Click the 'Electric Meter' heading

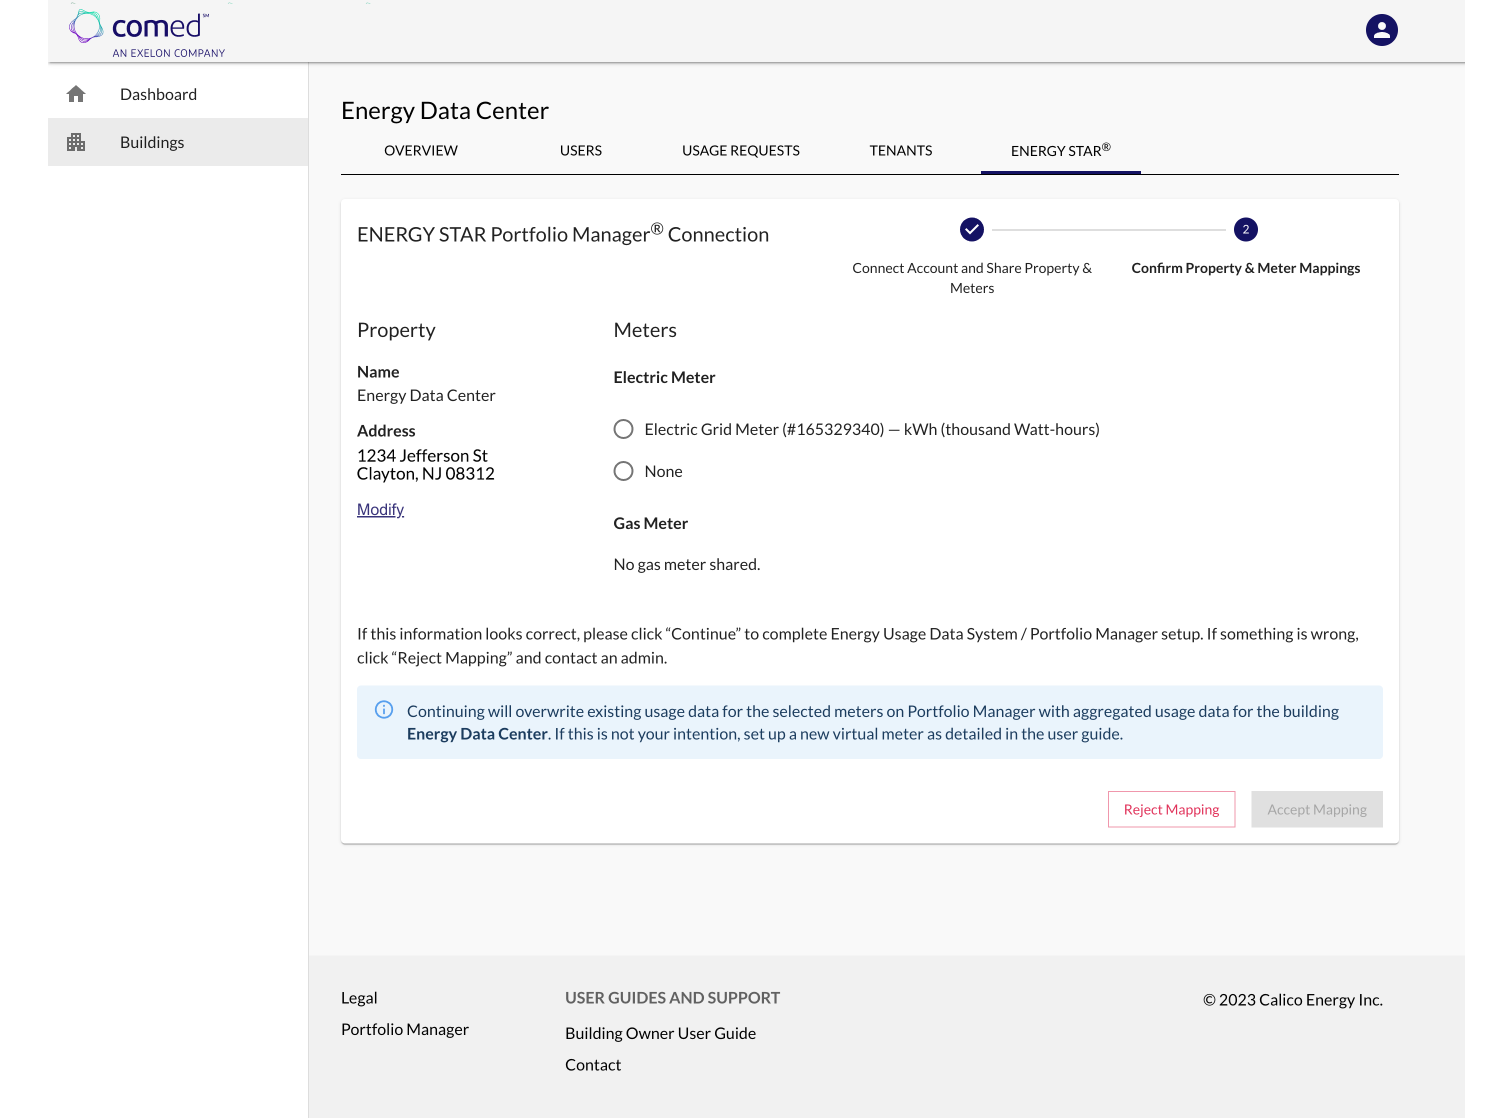(664, 377)
